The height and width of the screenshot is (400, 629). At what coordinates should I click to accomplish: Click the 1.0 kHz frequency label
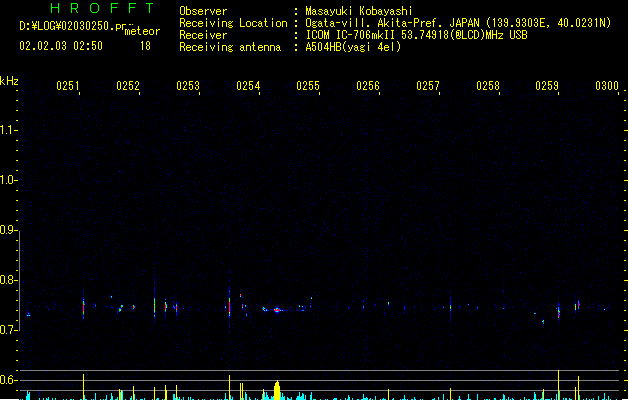click(x=7, y=180)
